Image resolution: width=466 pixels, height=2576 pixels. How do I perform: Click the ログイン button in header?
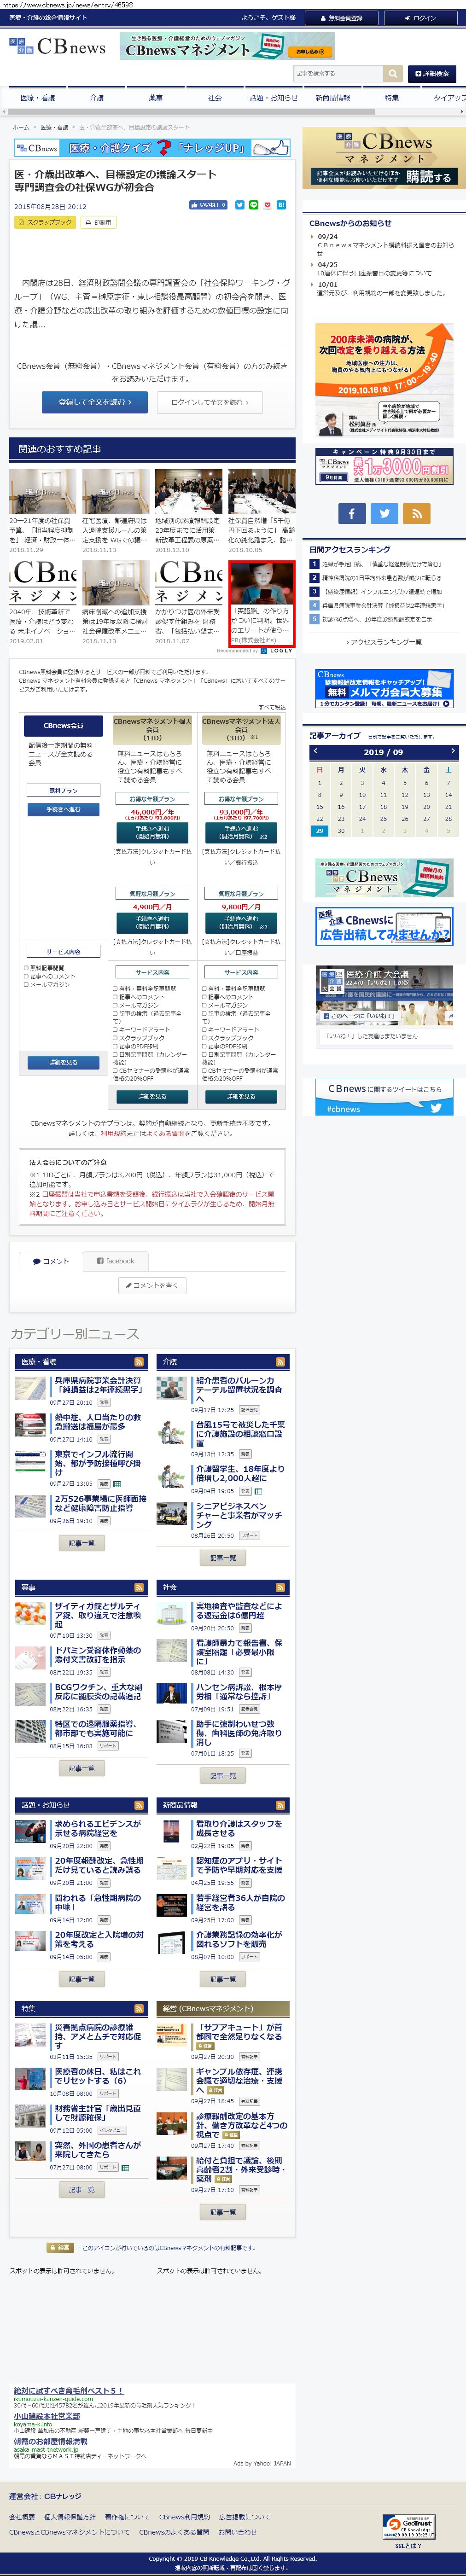(x=421, y=18)
